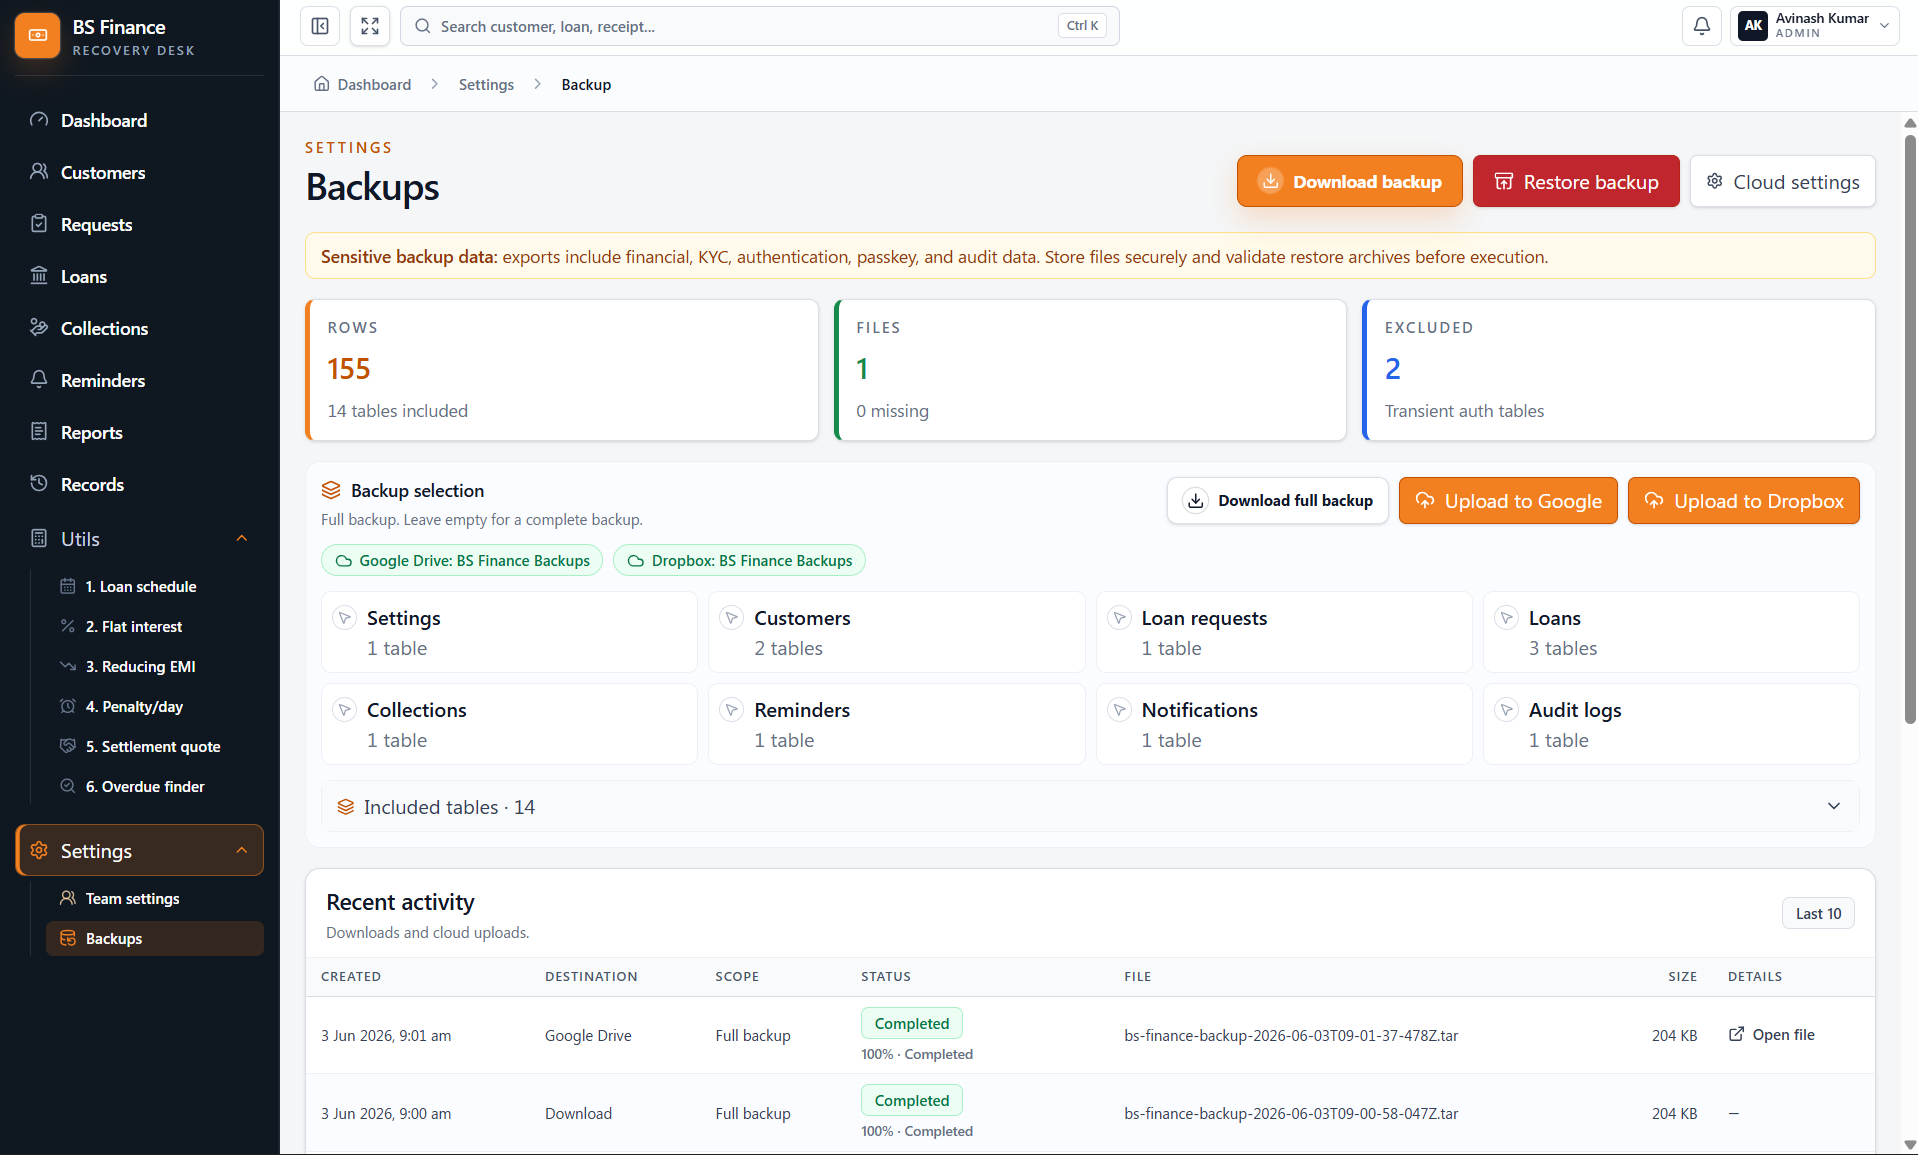Open the Dashboard menu item
Screen dimensions: 1918x1155
click(x=140, y=120)
